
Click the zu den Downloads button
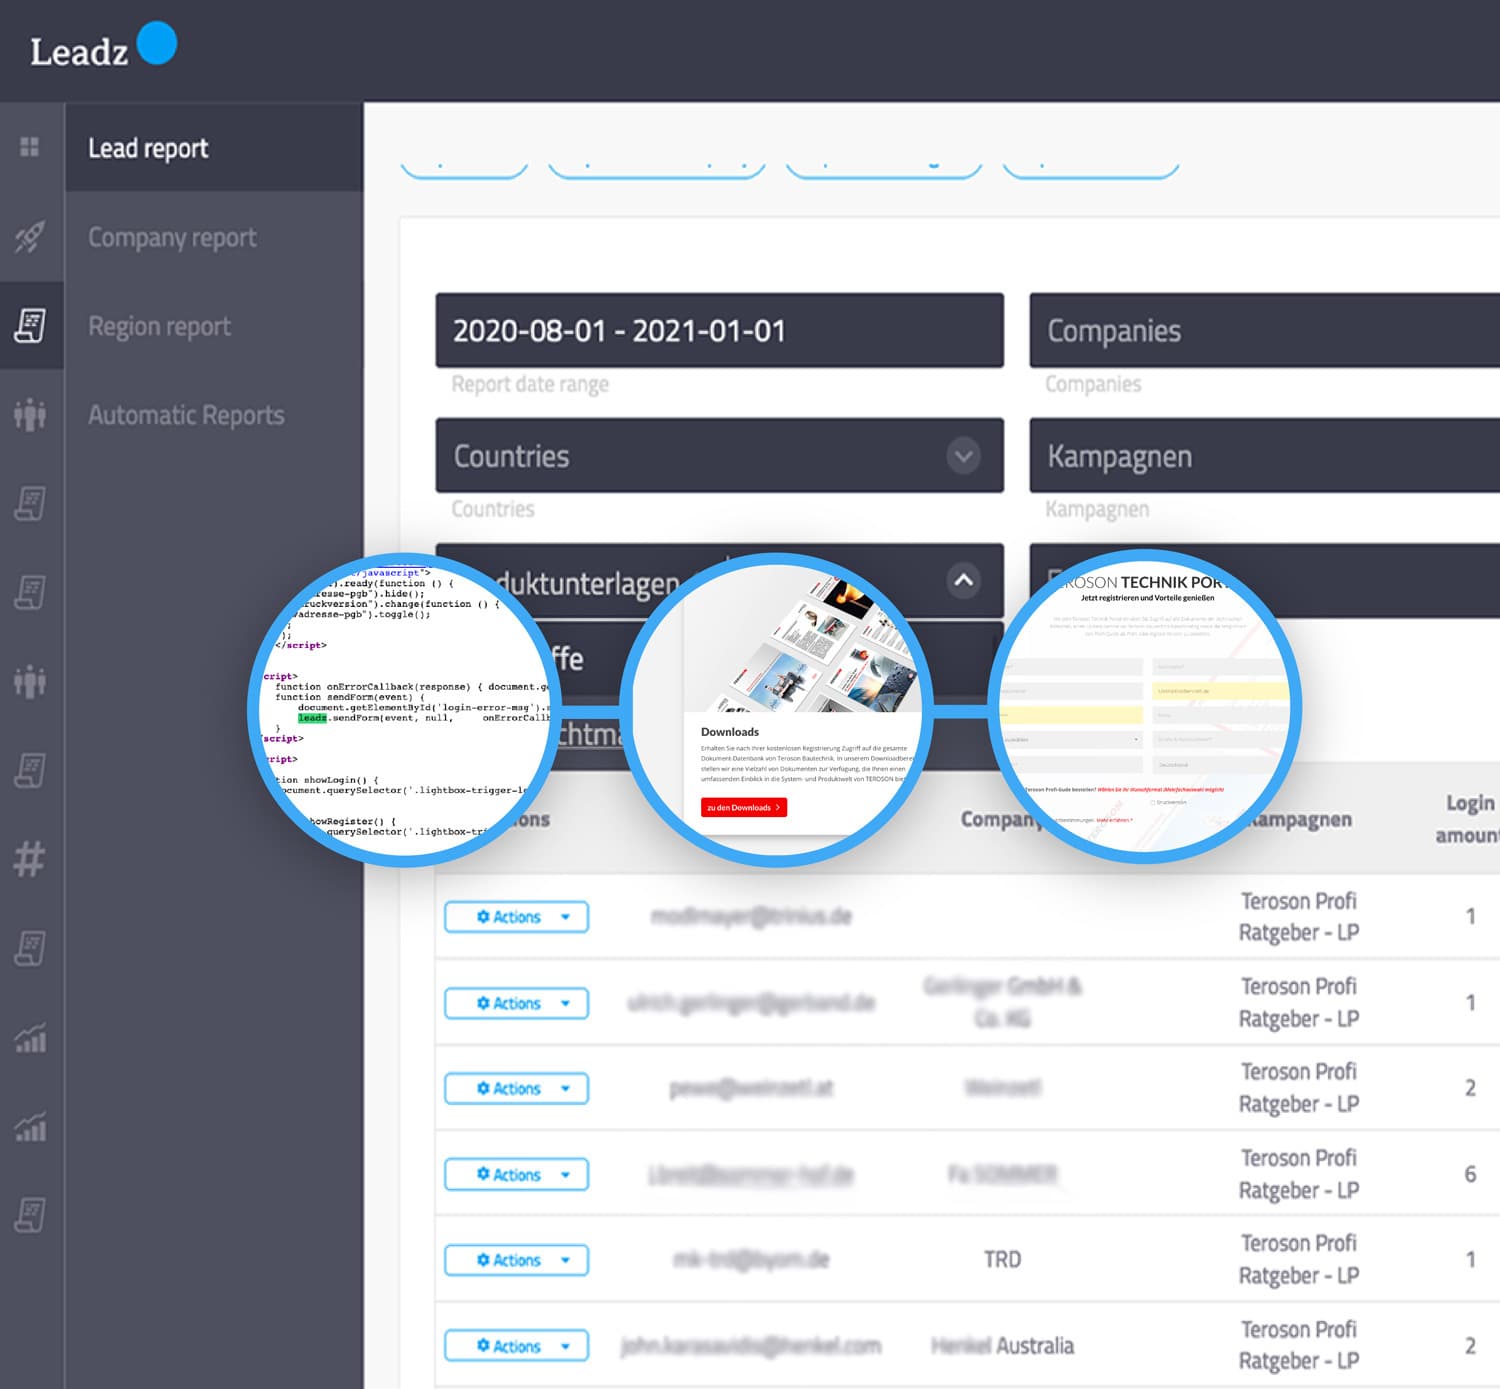(744, 806)
